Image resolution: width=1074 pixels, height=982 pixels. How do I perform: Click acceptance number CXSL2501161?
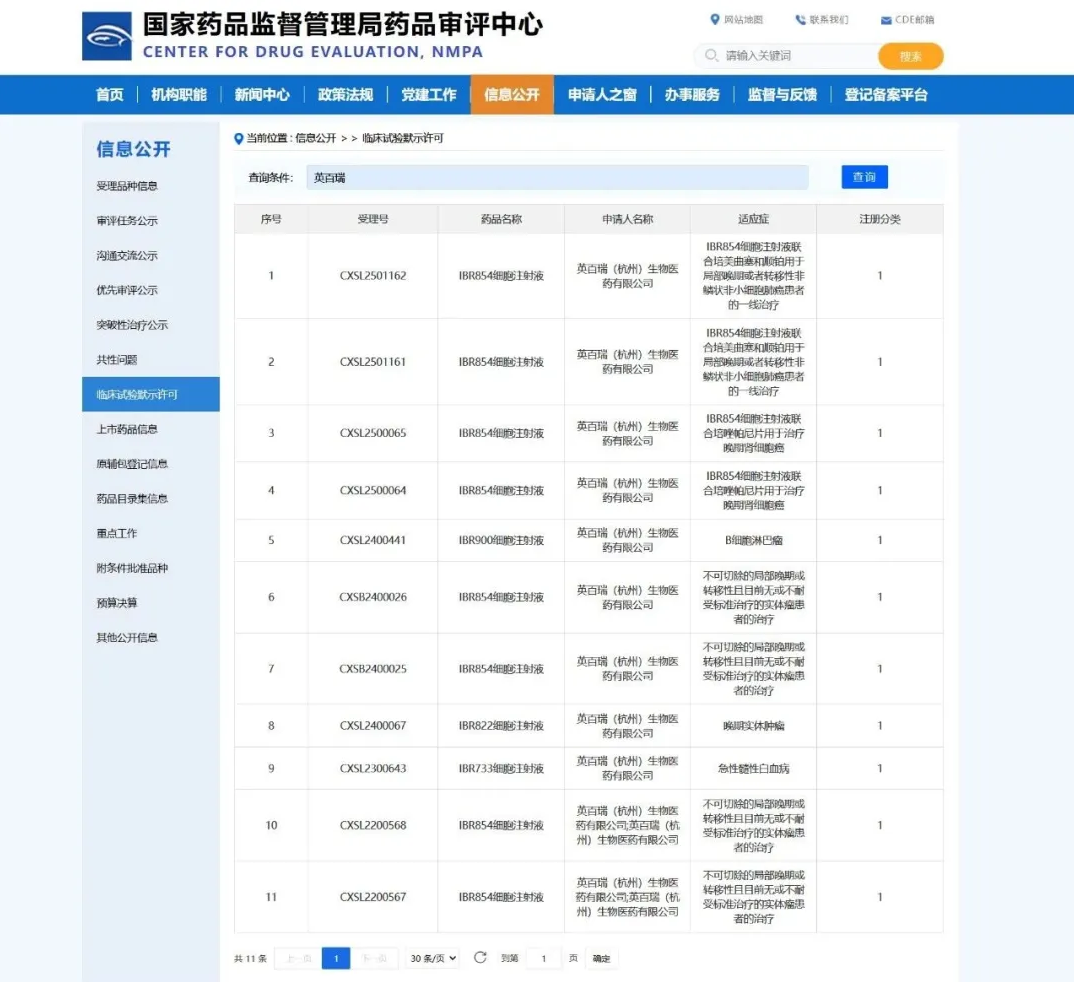point(373,362)
